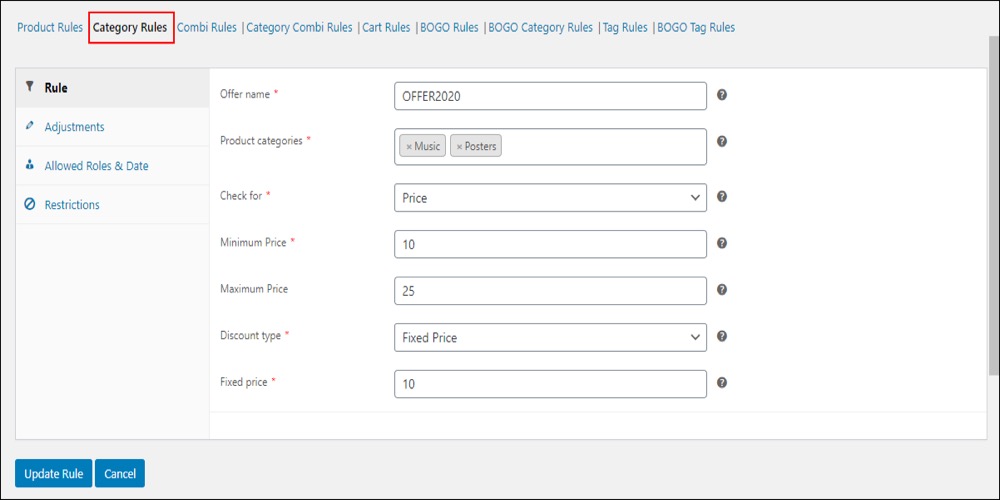This screenshot has width=1000, height=500.
Task: Focus the Minimum Price input
Action: [550, 244]
